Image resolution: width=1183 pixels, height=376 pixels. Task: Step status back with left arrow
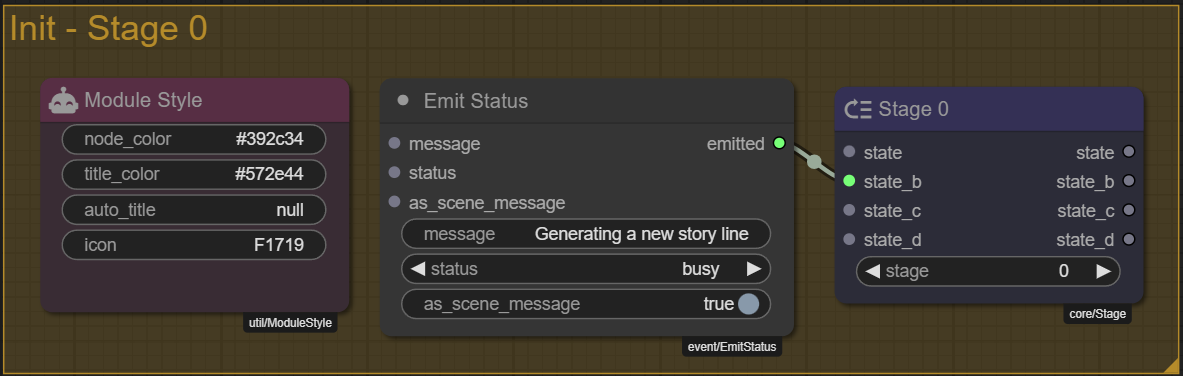418,269
